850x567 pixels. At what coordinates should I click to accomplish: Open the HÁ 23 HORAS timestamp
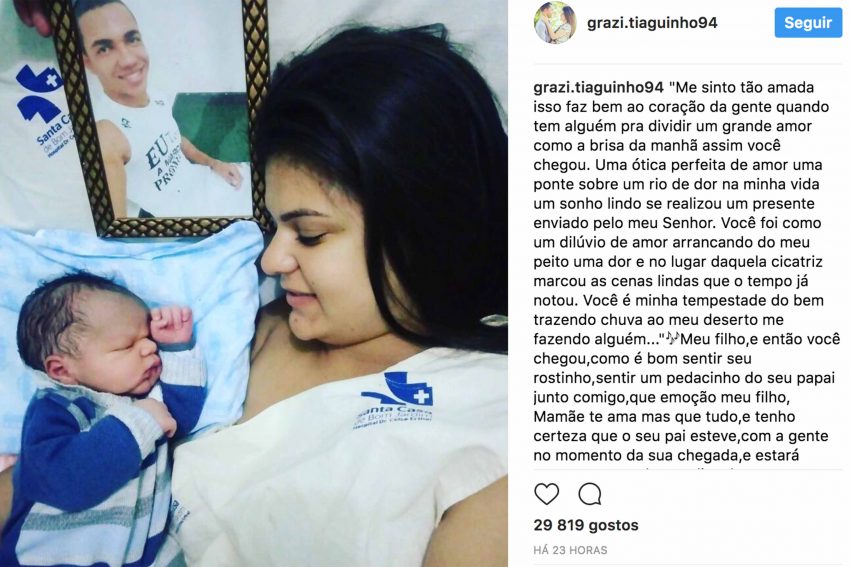[x=570, y=550]
